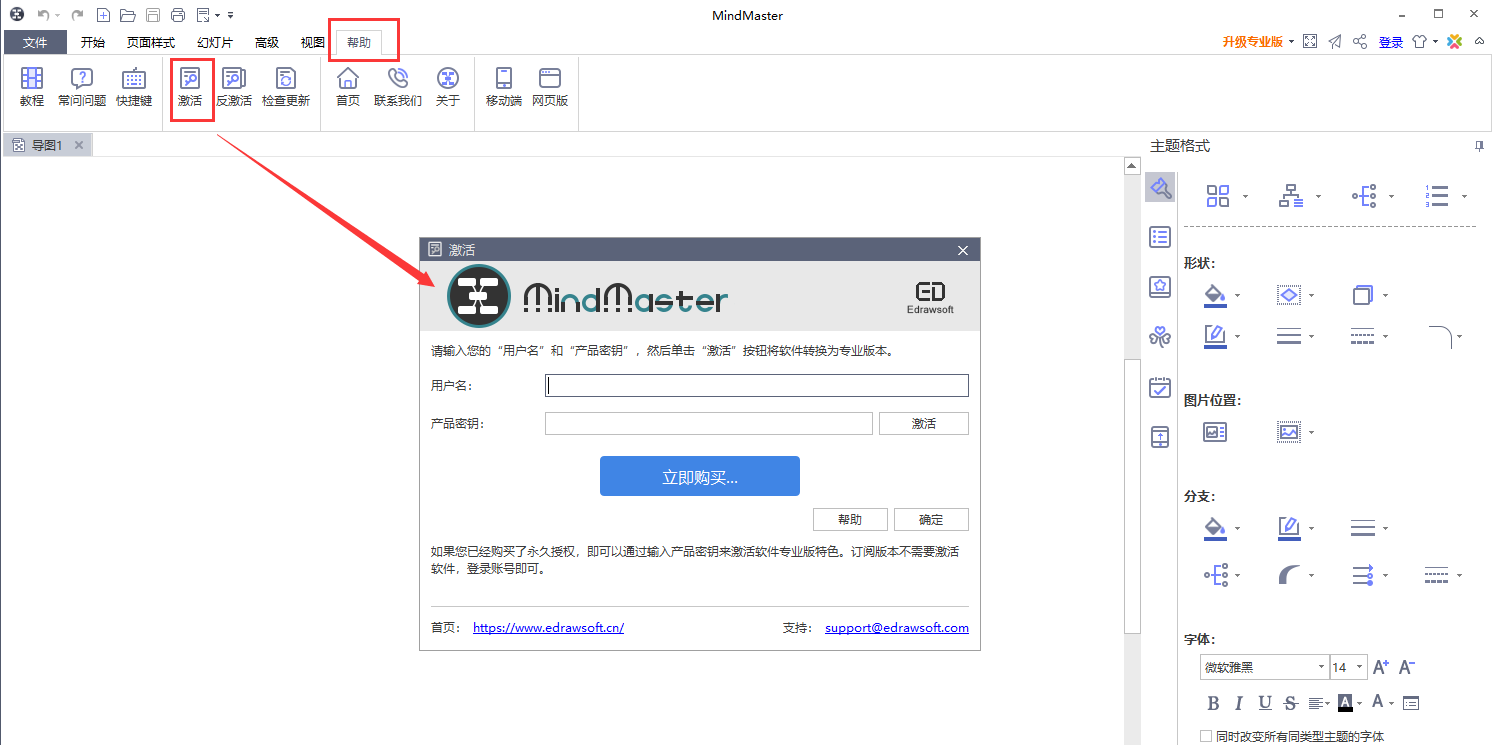Open the font highlight color swatch

[1346, 703]
